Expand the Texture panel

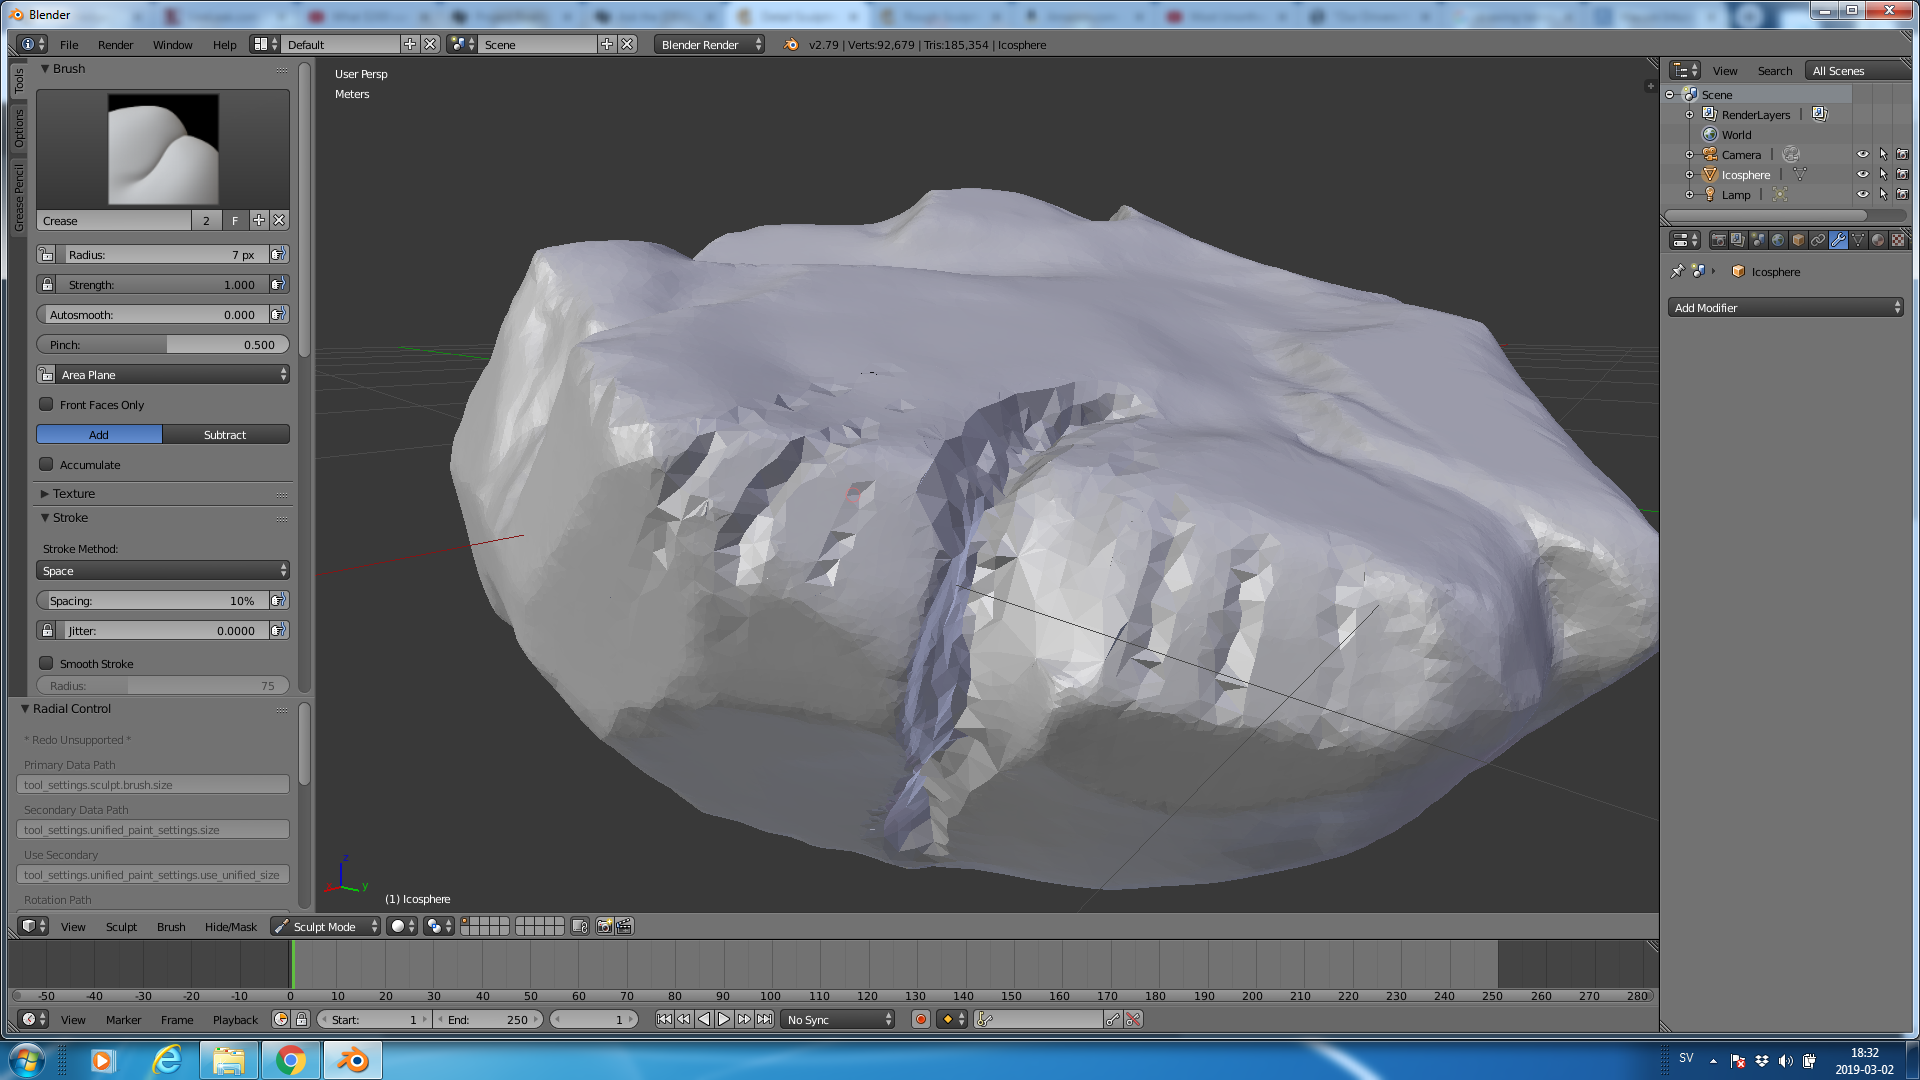point(73,494)
